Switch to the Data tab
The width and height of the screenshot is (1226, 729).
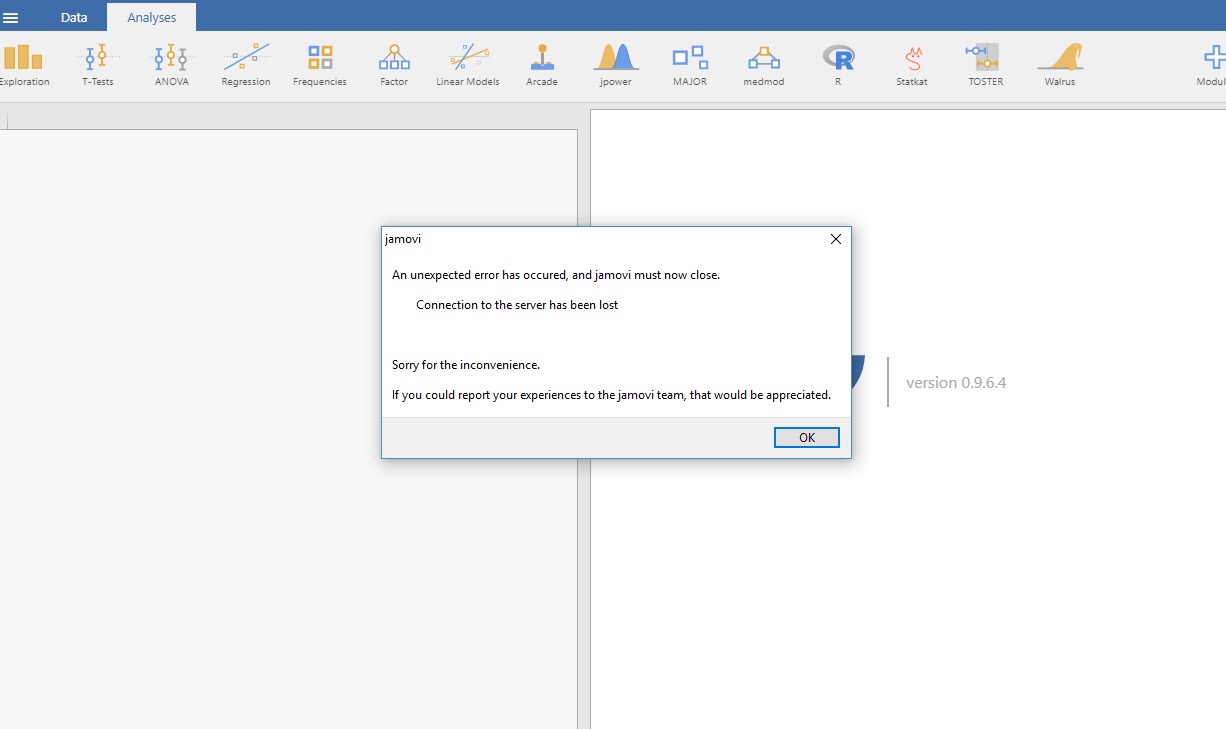pyautogui.click(x=74, y=17)
